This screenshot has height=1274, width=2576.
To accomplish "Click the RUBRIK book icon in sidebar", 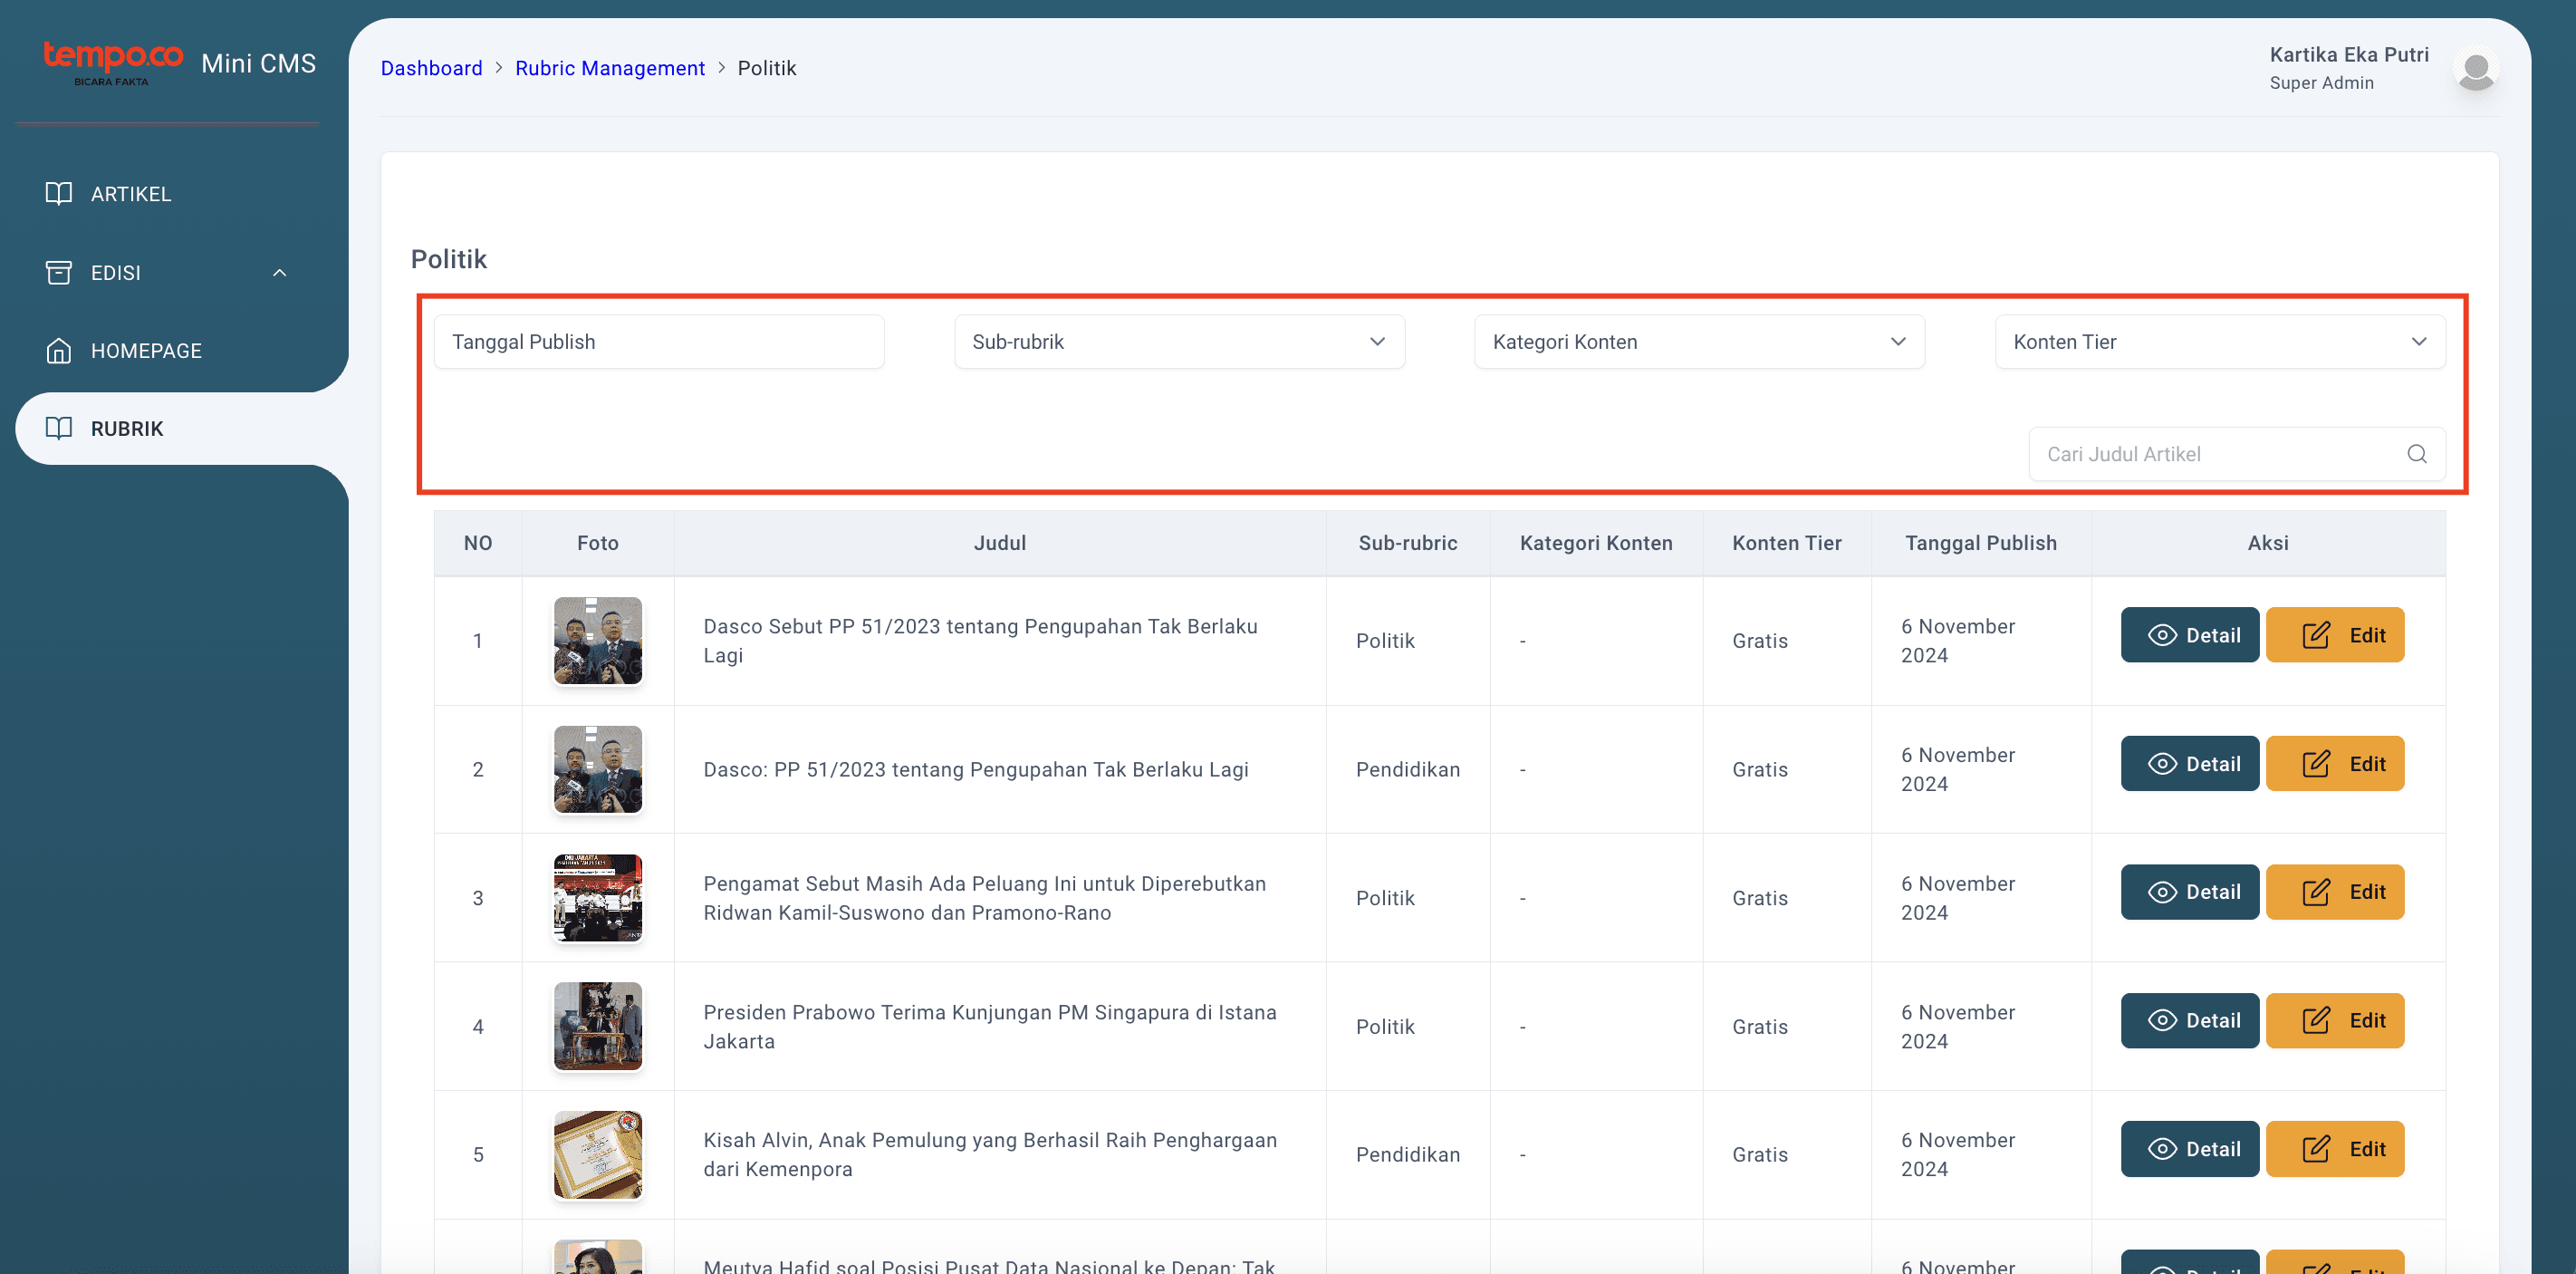I will [59, 428].
